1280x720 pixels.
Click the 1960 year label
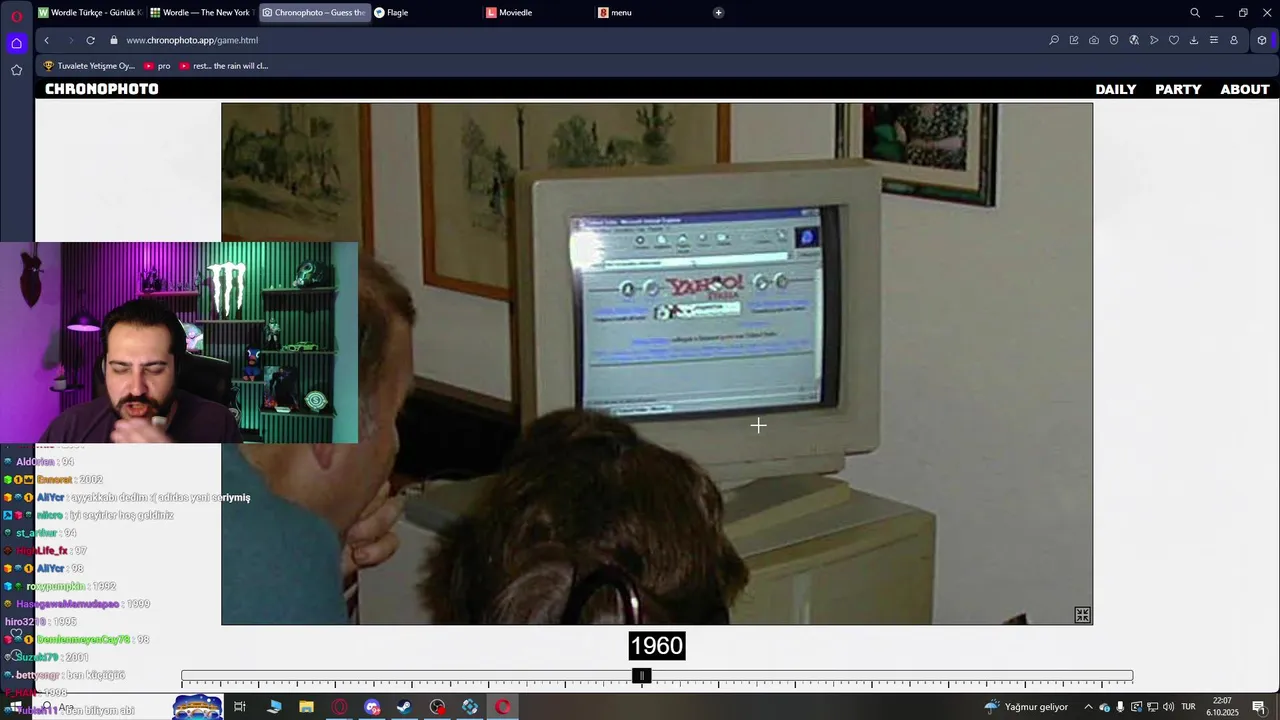(656, 646)
